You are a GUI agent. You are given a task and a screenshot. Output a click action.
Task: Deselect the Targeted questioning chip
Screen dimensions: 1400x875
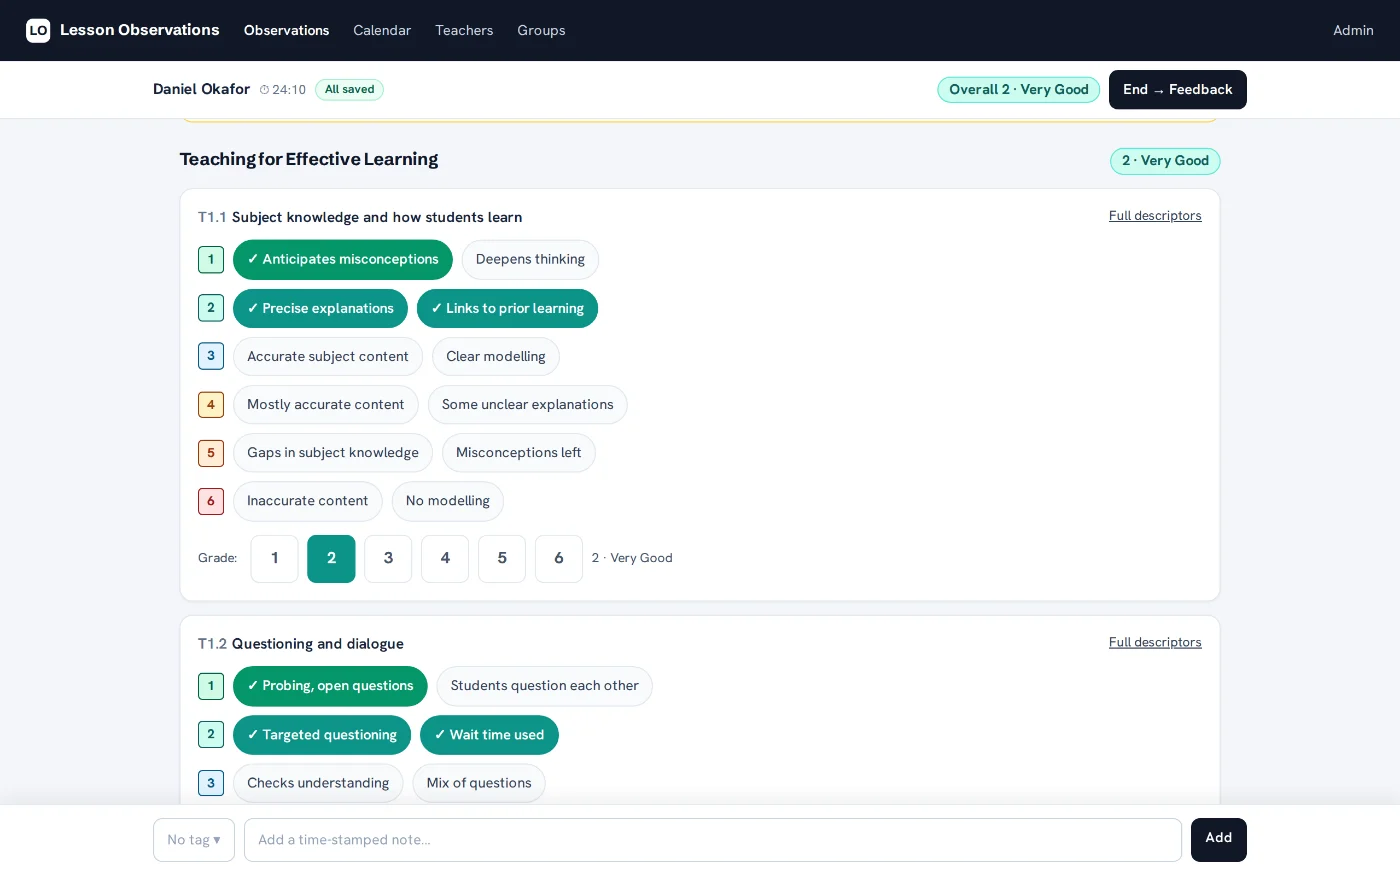pyautogui.click(x=322, y=735)
